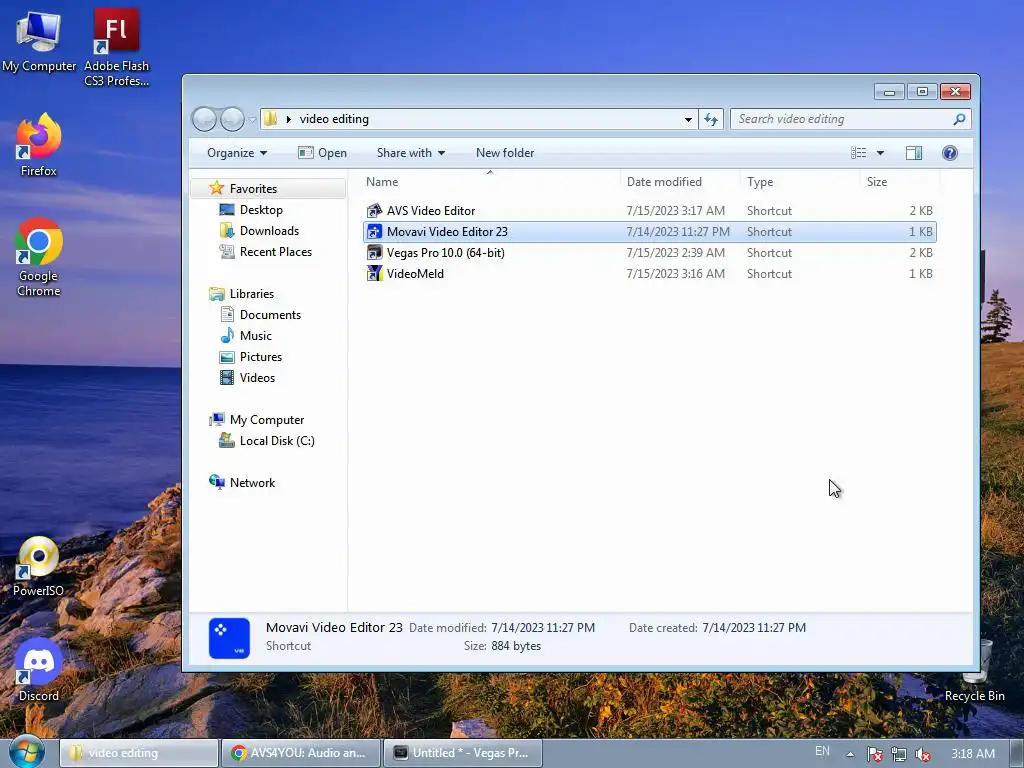The width and height of the screenshot is (1024, 768).
Task: Open the Windows Start orb
Action: click(27, 751)
